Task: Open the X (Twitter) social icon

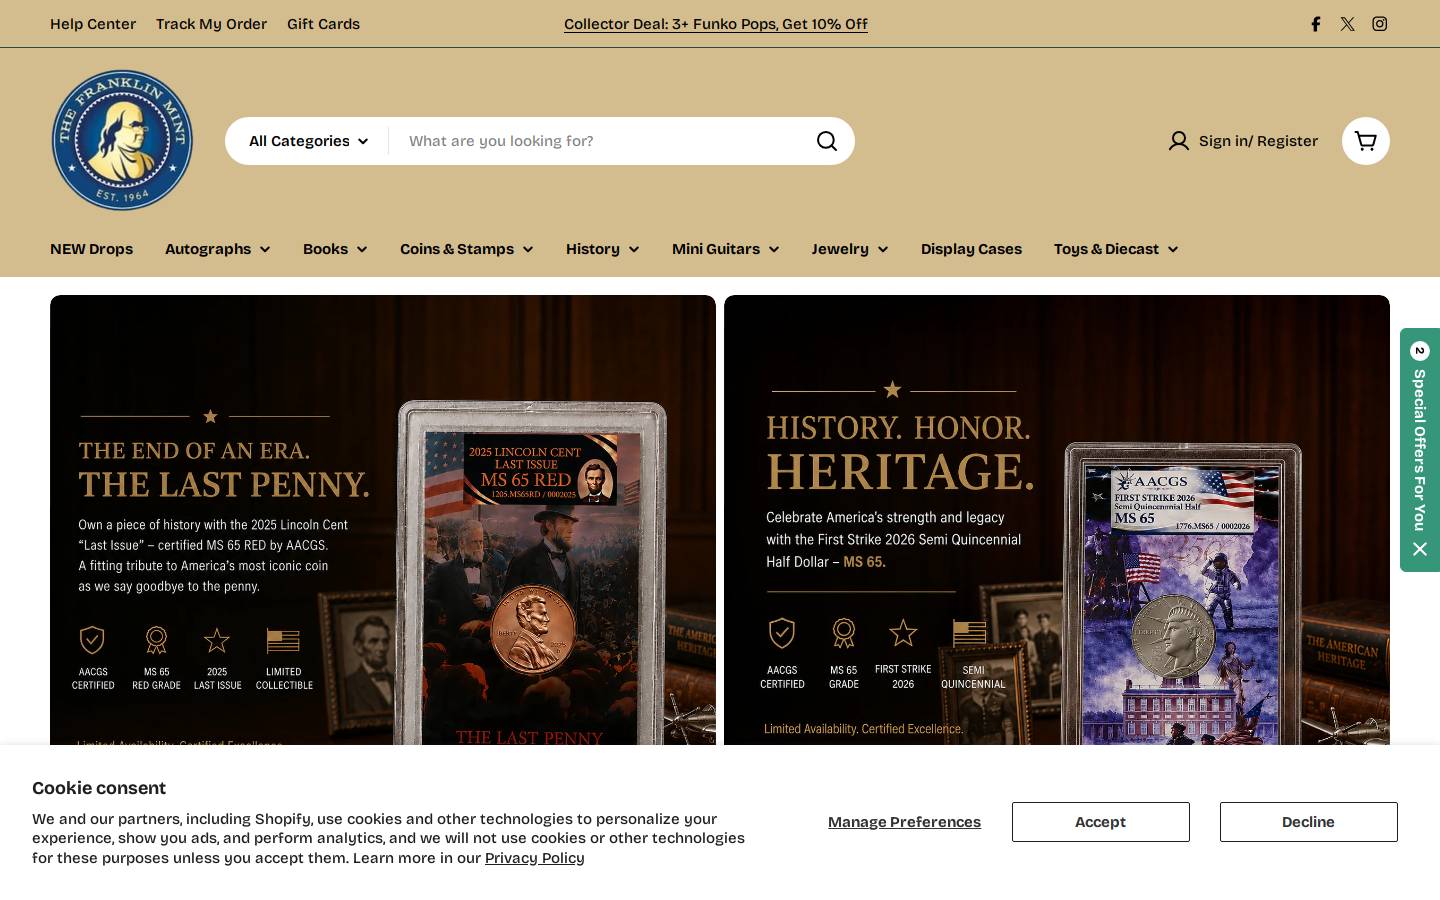Action: pyautogui.click(x=1348, y=24)
